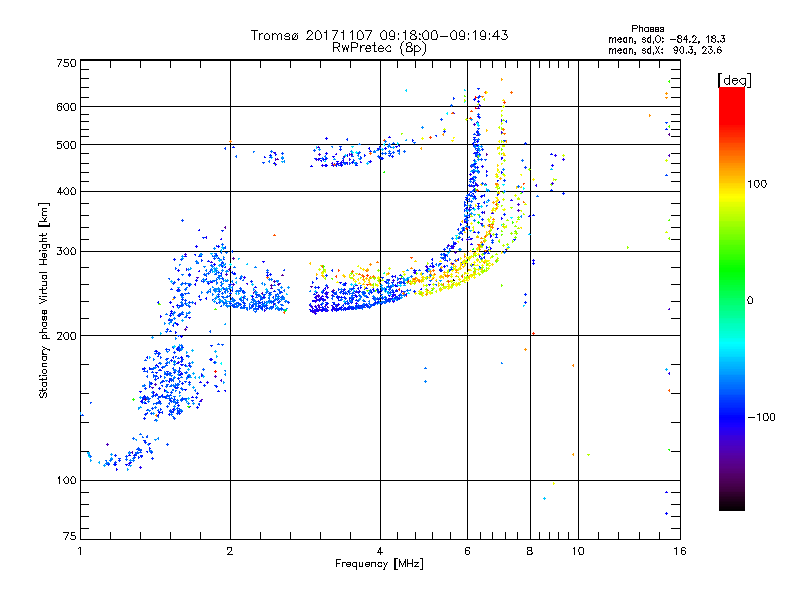Click the plot title 'Tromsø 20171107 09:18:00-09:19:43'

tap(379, 35)
